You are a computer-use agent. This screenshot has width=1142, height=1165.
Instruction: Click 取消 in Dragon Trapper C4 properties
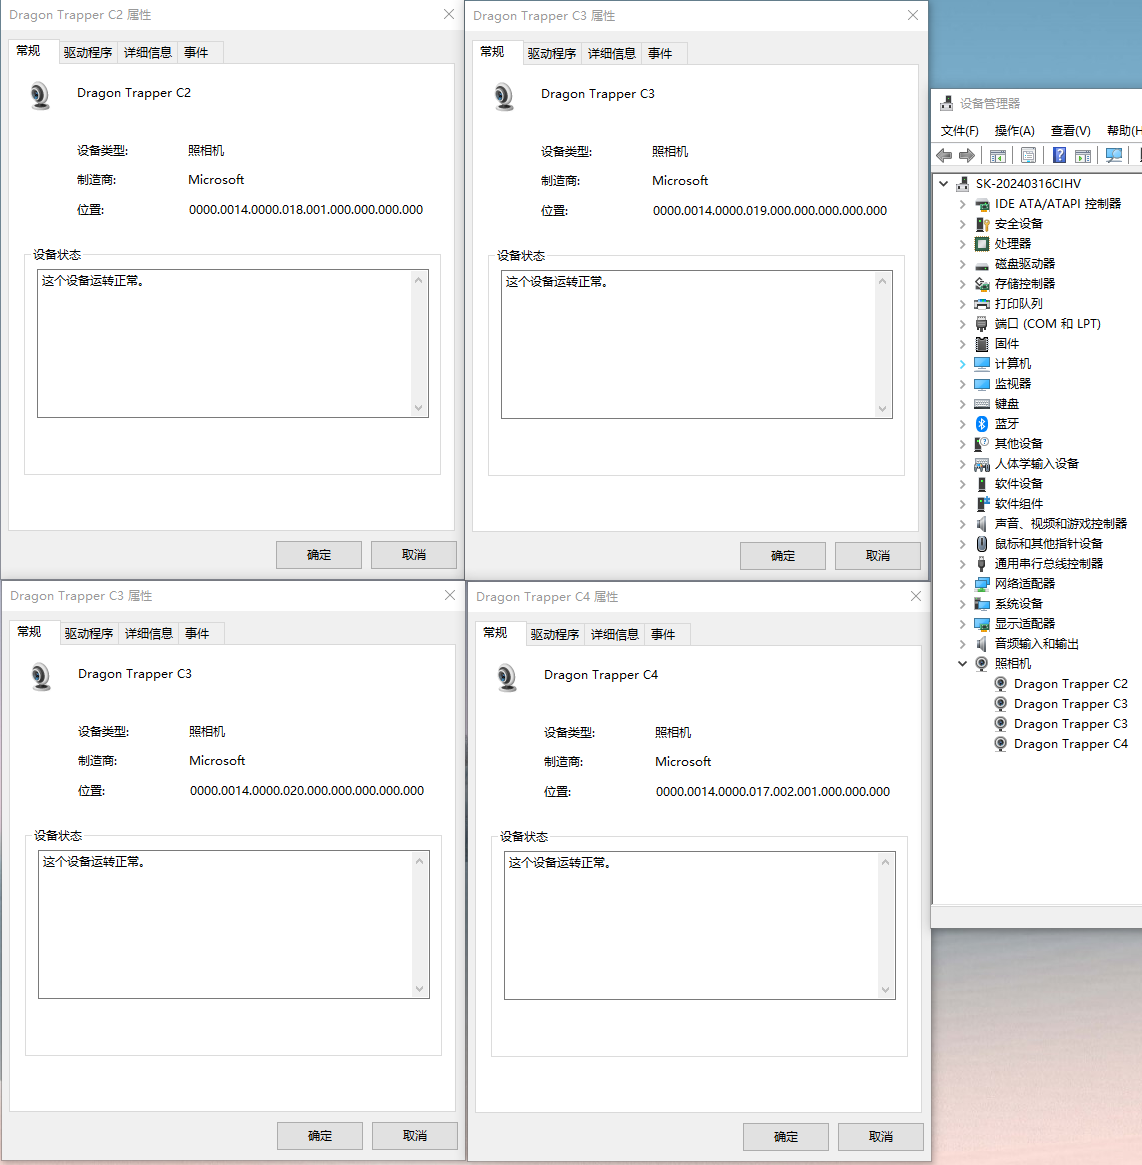[x=880, y=1137]
